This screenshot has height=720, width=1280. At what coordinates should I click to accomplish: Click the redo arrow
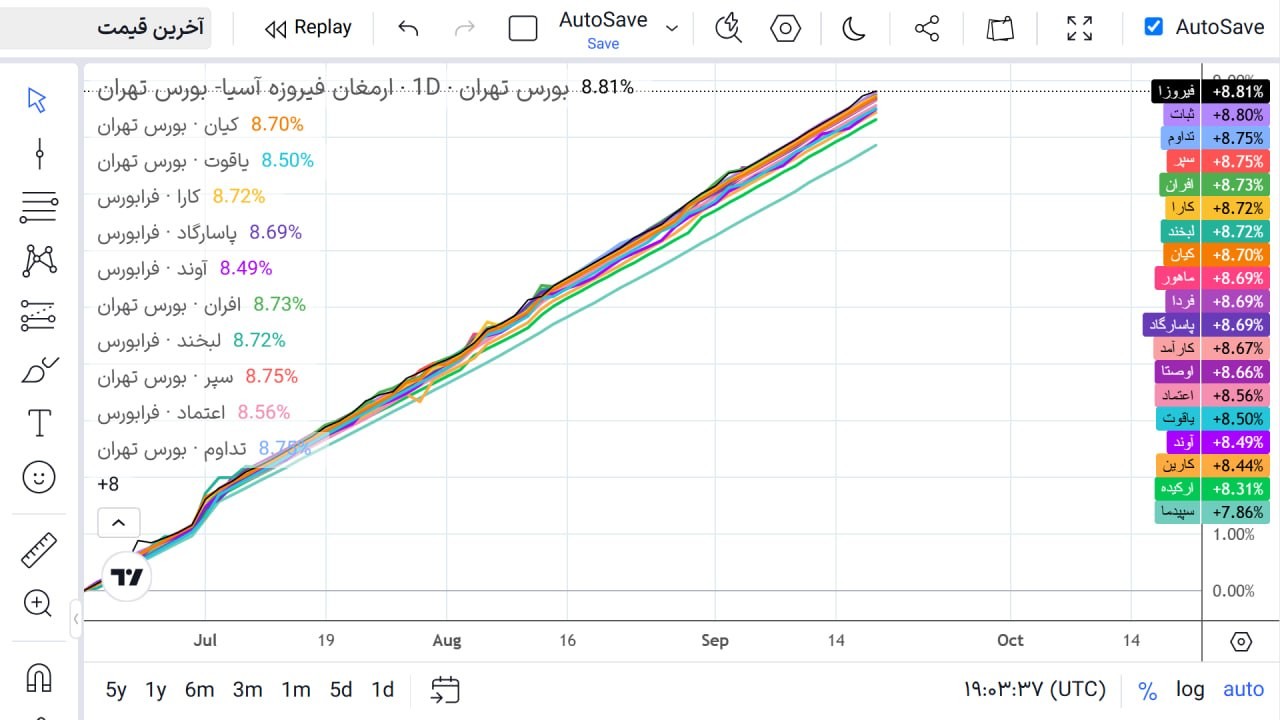(x=464, y=28)
